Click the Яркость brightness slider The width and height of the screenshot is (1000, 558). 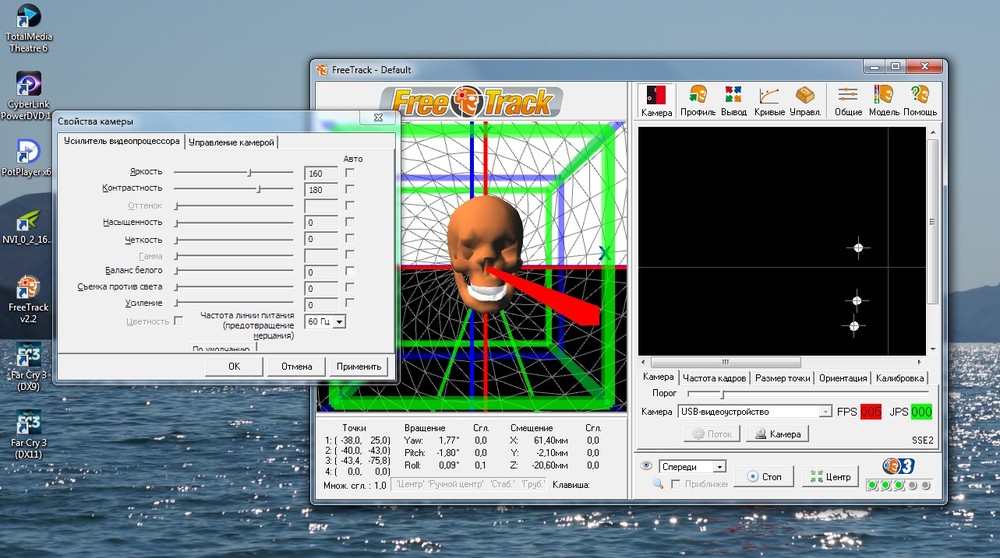point(233,172)
